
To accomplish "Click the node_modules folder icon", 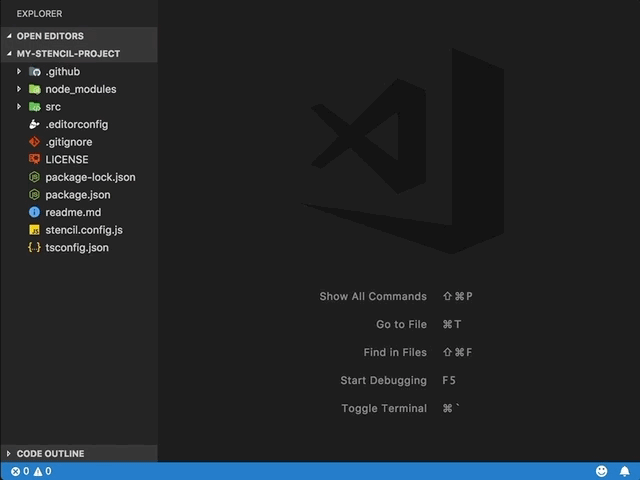I will (35, 89).
